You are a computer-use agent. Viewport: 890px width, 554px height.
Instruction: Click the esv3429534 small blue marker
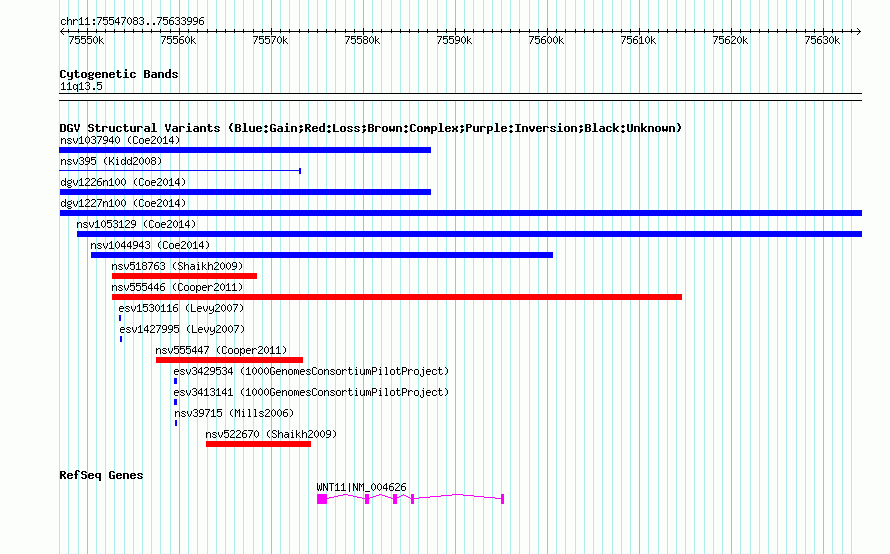175,381
